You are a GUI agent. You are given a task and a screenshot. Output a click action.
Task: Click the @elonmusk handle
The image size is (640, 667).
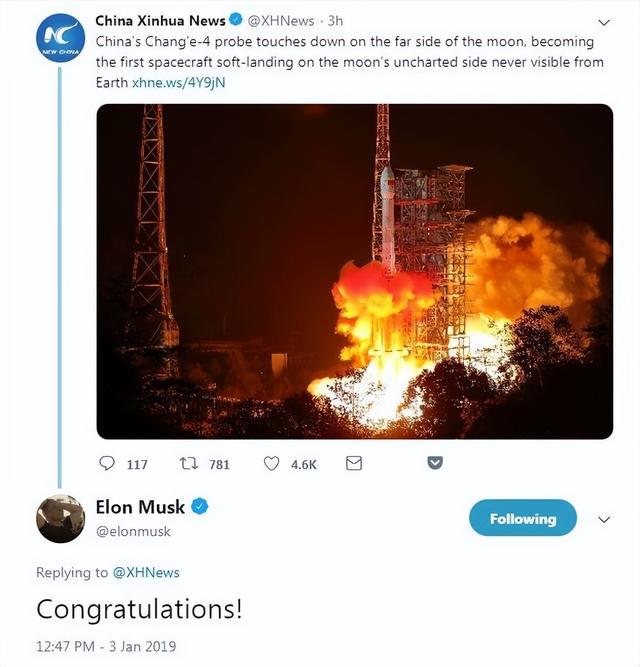133,532
